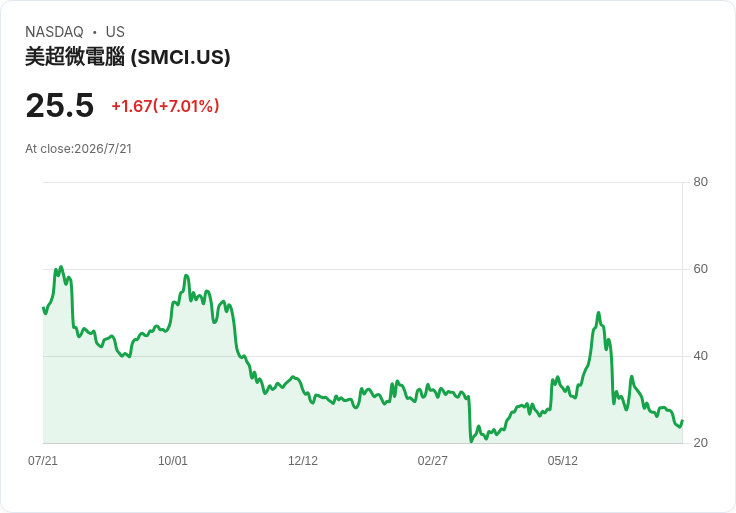Viewport: 736px width, 513px height.
Task: Click the current price 25.5
Action: point(60,105)
